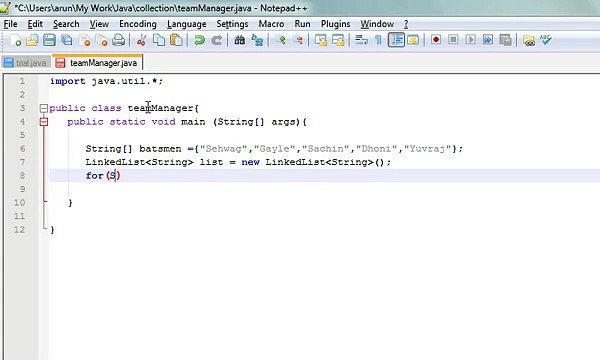The width and height of the screenshot is (600, 360).
Task: Click the Zoom Out icon
Action: pos(298,40)
